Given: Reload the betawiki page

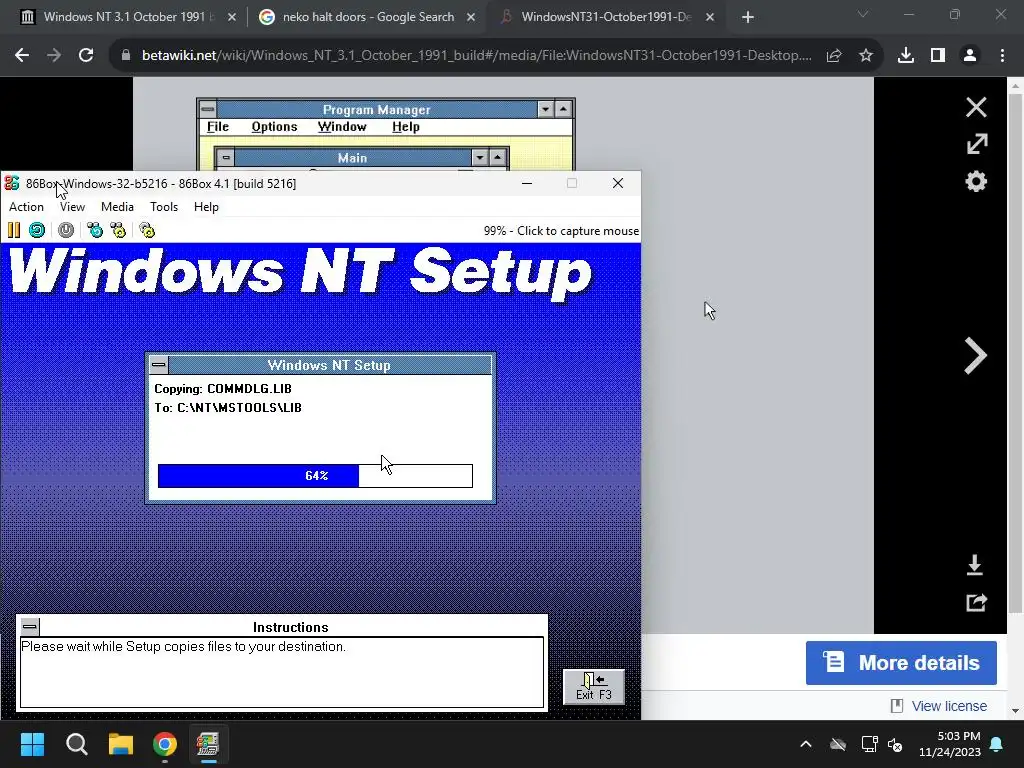Looking at the screenshot, I should click(86, 56).
